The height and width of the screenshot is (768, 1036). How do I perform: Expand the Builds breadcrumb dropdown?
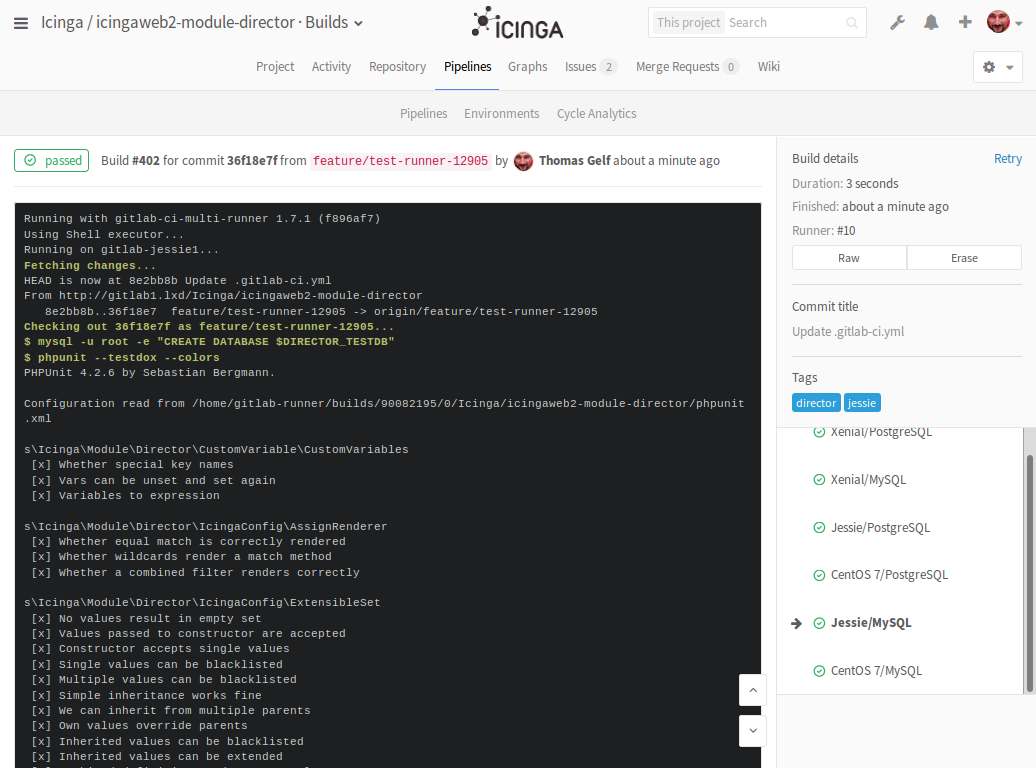pyautogui.click(x=358, y=23)
